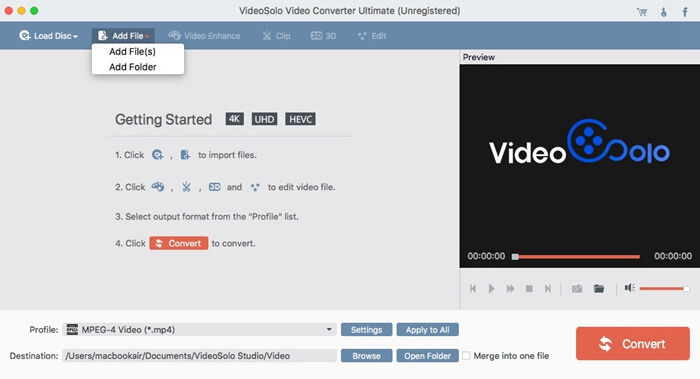The height and width of the screenshot is (379, 700).
Task: Expand the Load Disc dropdown
Action: [48, 36]
